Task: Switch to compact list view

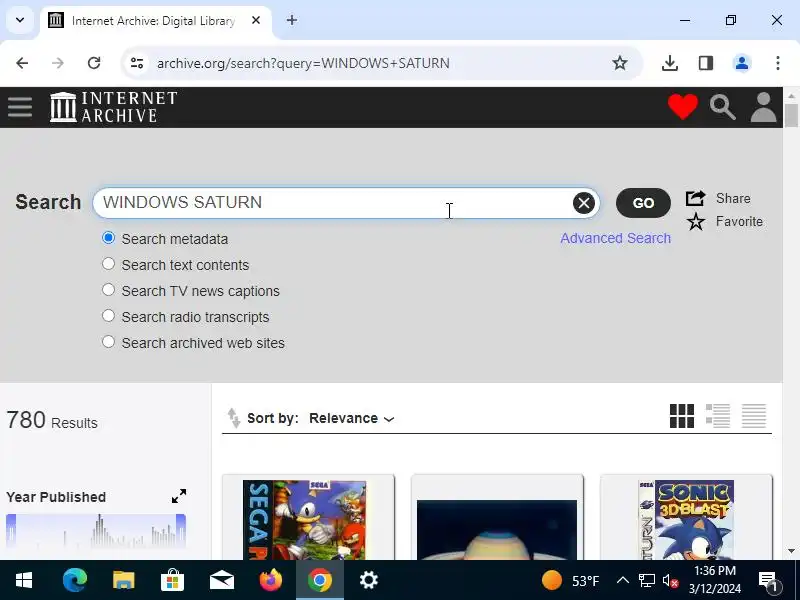Action: [x=754, y=416]
